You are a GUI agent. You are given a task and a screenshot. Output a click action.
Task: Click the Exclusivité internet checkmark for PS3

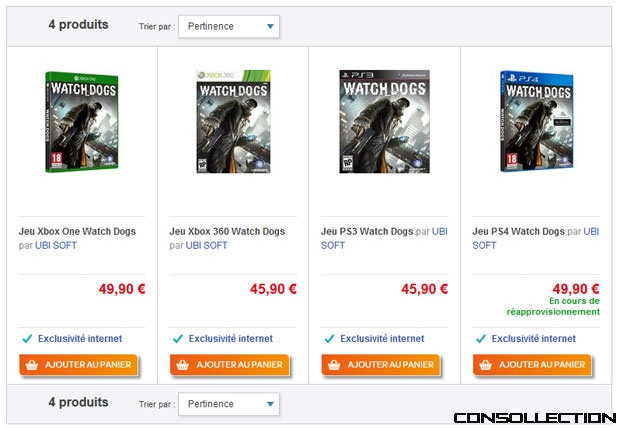pos(329,339)
